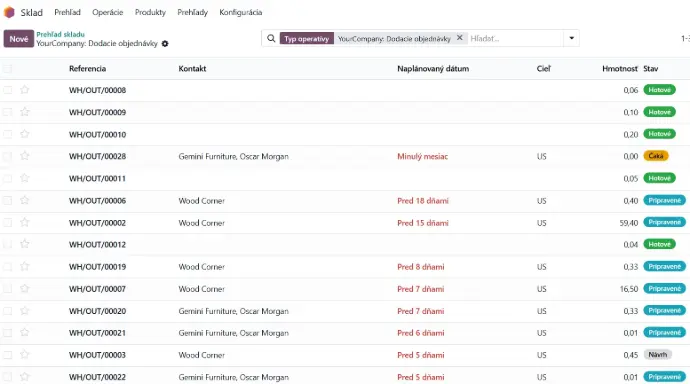Click the Sklad app name
The width and height of the screenshot is (690, 384).
tap(32, 12)
